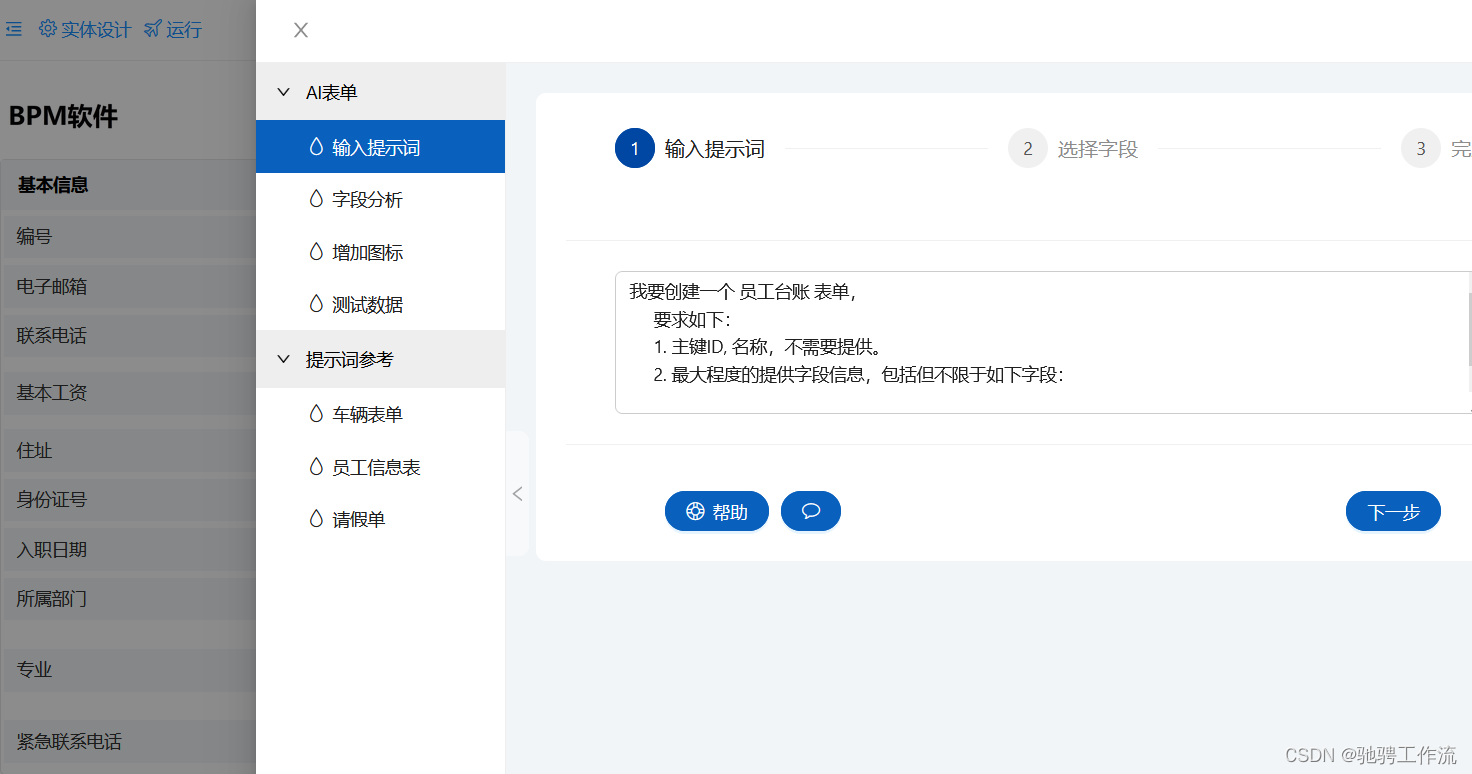Image resolution: width=1472 pixels, height=774 pixels.
Task: Collapse the 提示词参考 menu group
Action: (380, 359)
